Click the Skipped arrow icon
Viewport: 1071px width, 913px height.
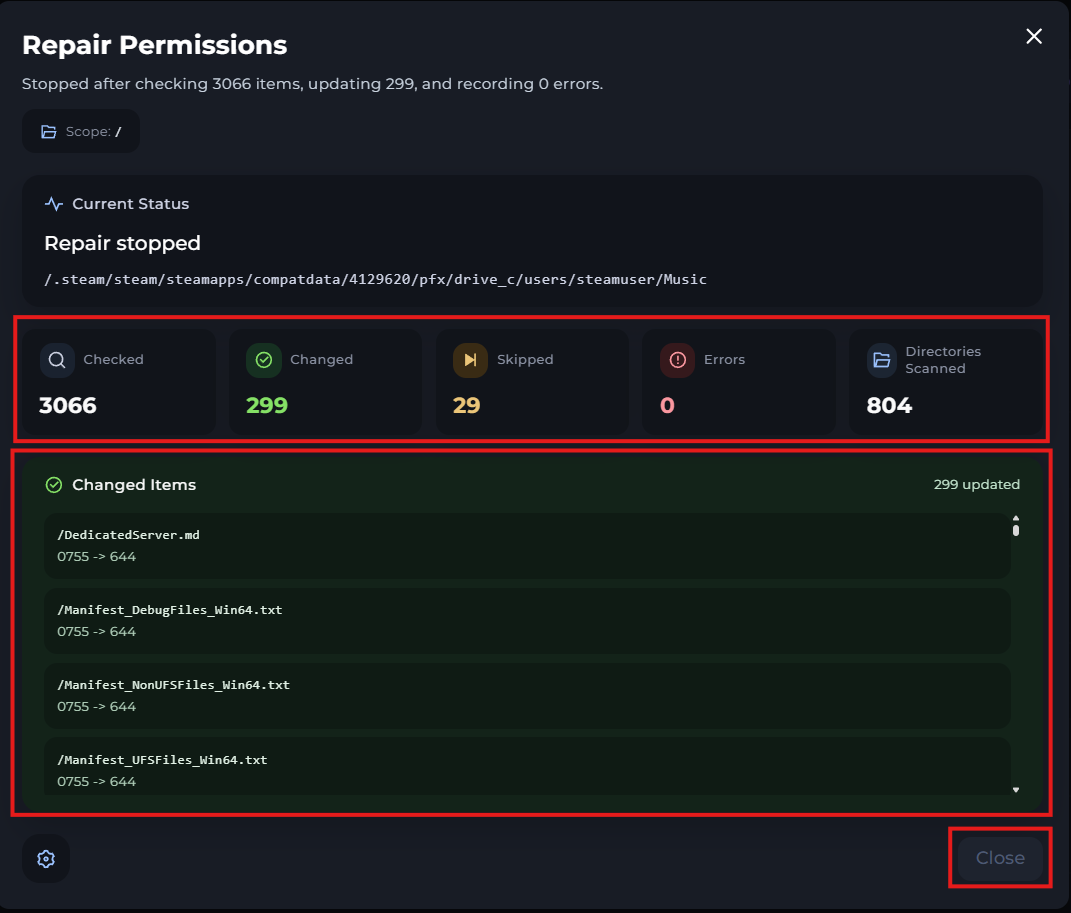click(470, 360)
